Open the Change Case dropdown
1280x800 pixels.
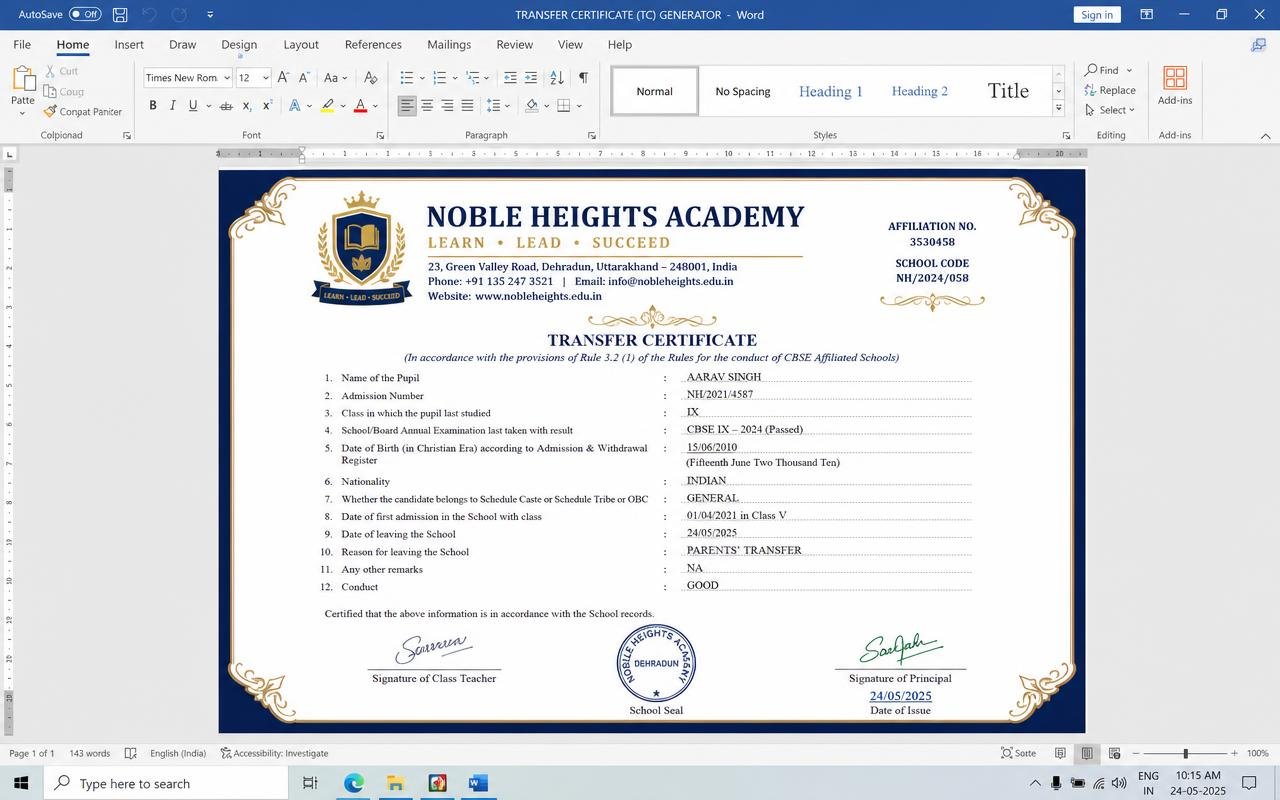337,78
